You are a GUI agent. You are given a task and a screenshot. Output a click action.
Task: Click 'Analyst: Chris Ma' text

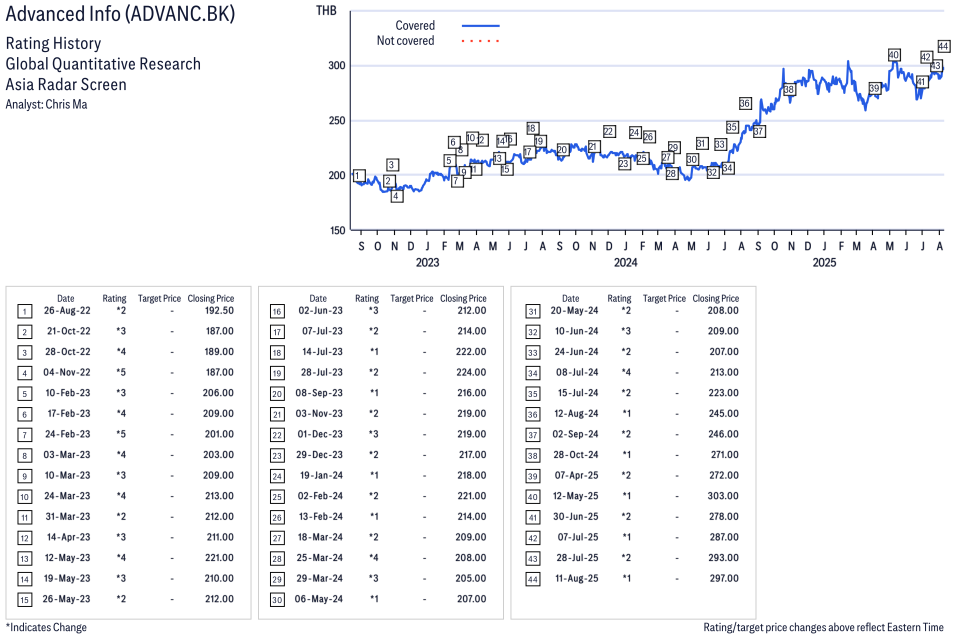pyautogui.click(x=46, y=104)
